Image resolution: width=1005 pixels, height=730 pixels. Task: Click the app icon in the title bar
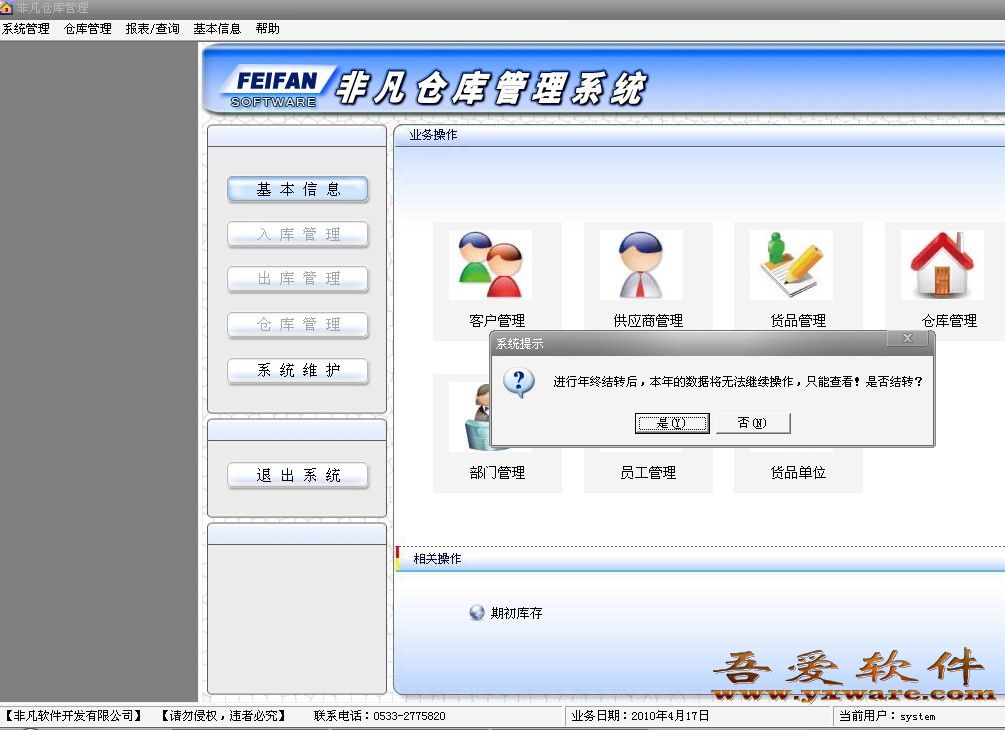tap(6, 8)
